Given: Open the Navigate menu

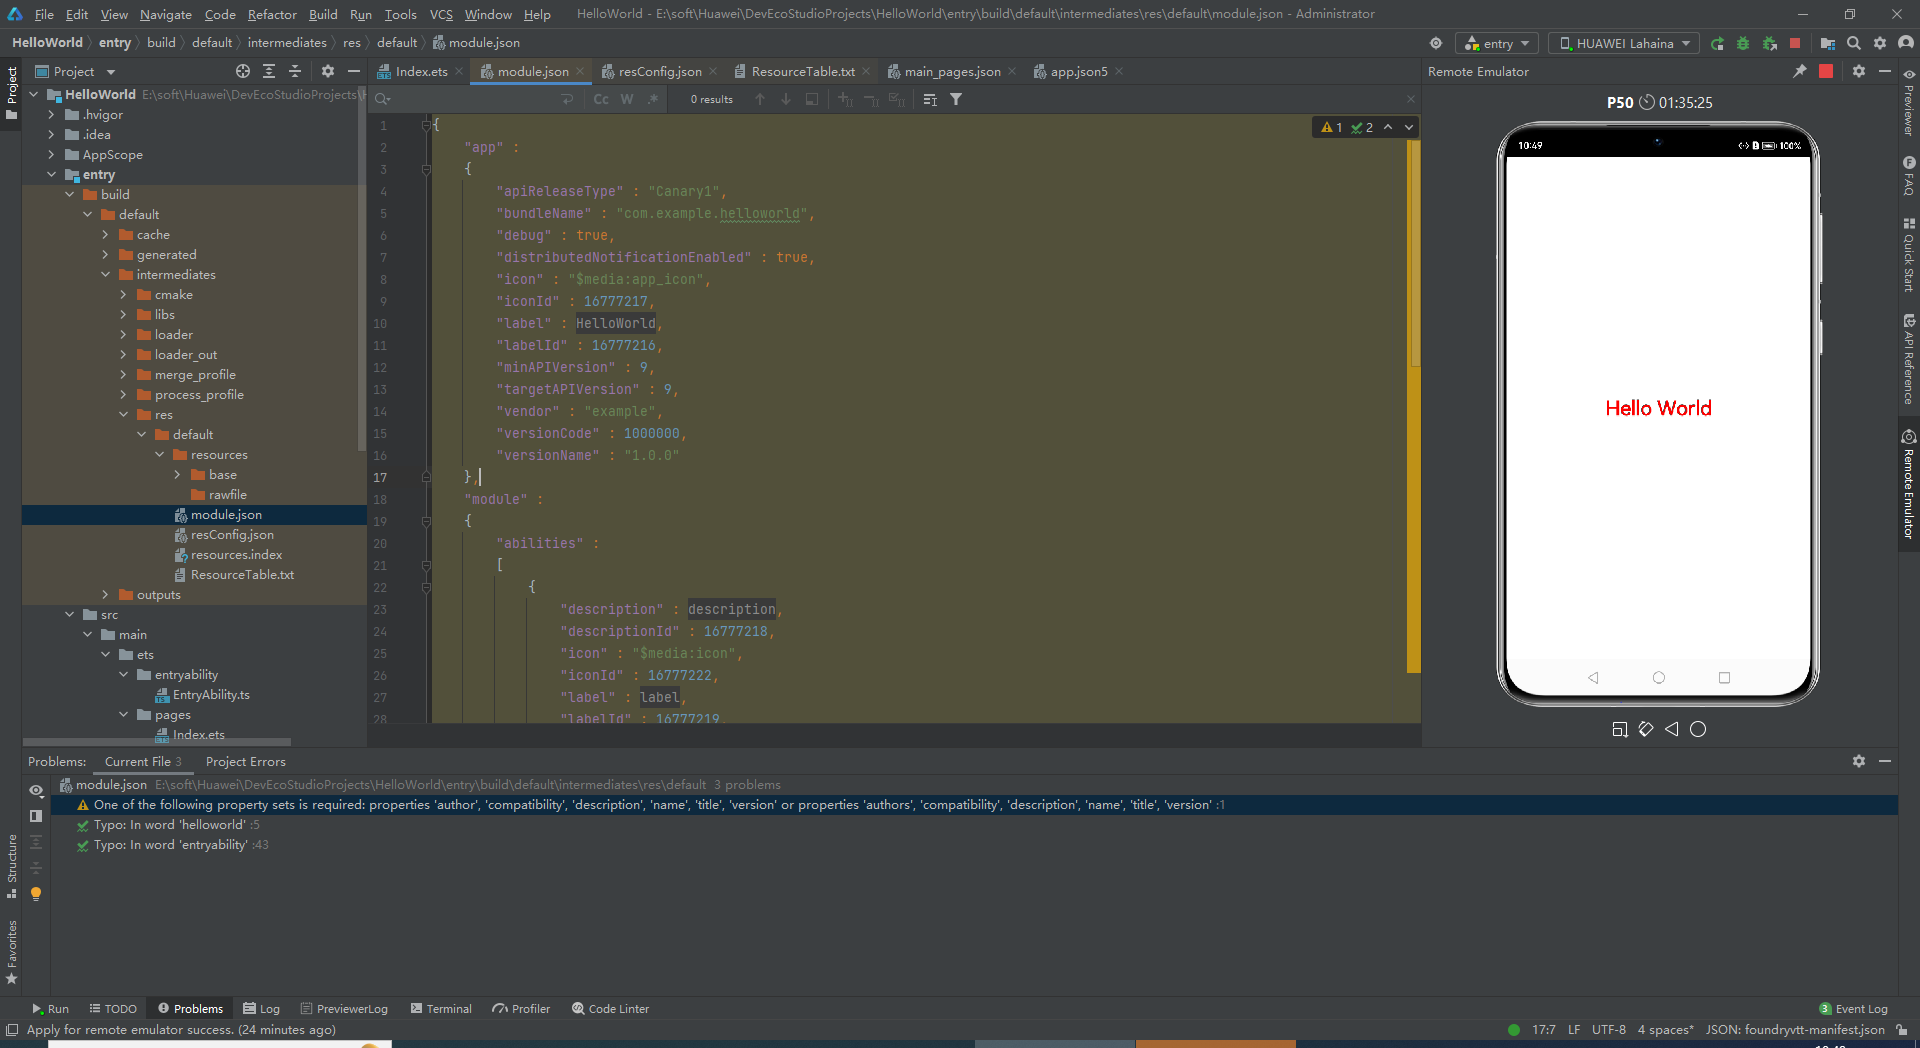Looking at the screenshot, I should (165, 14).
